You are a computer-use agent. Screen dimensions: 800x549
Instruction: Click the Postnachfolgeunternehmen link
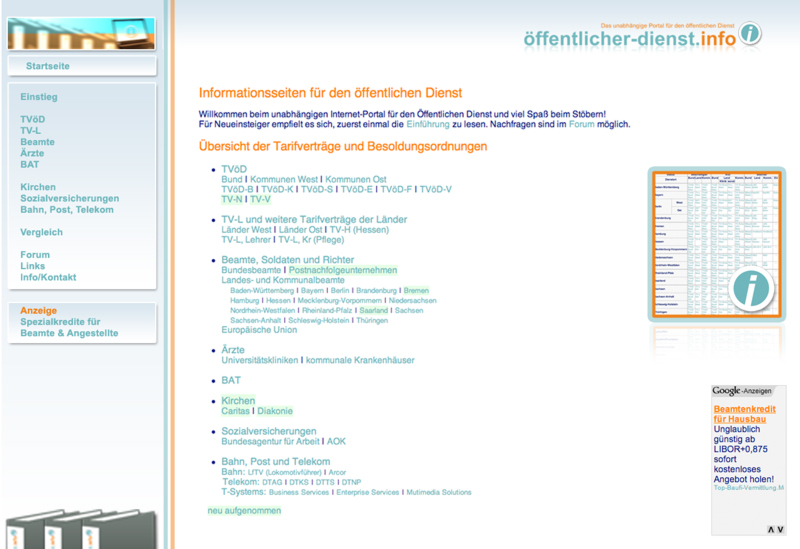pos(343,270)
